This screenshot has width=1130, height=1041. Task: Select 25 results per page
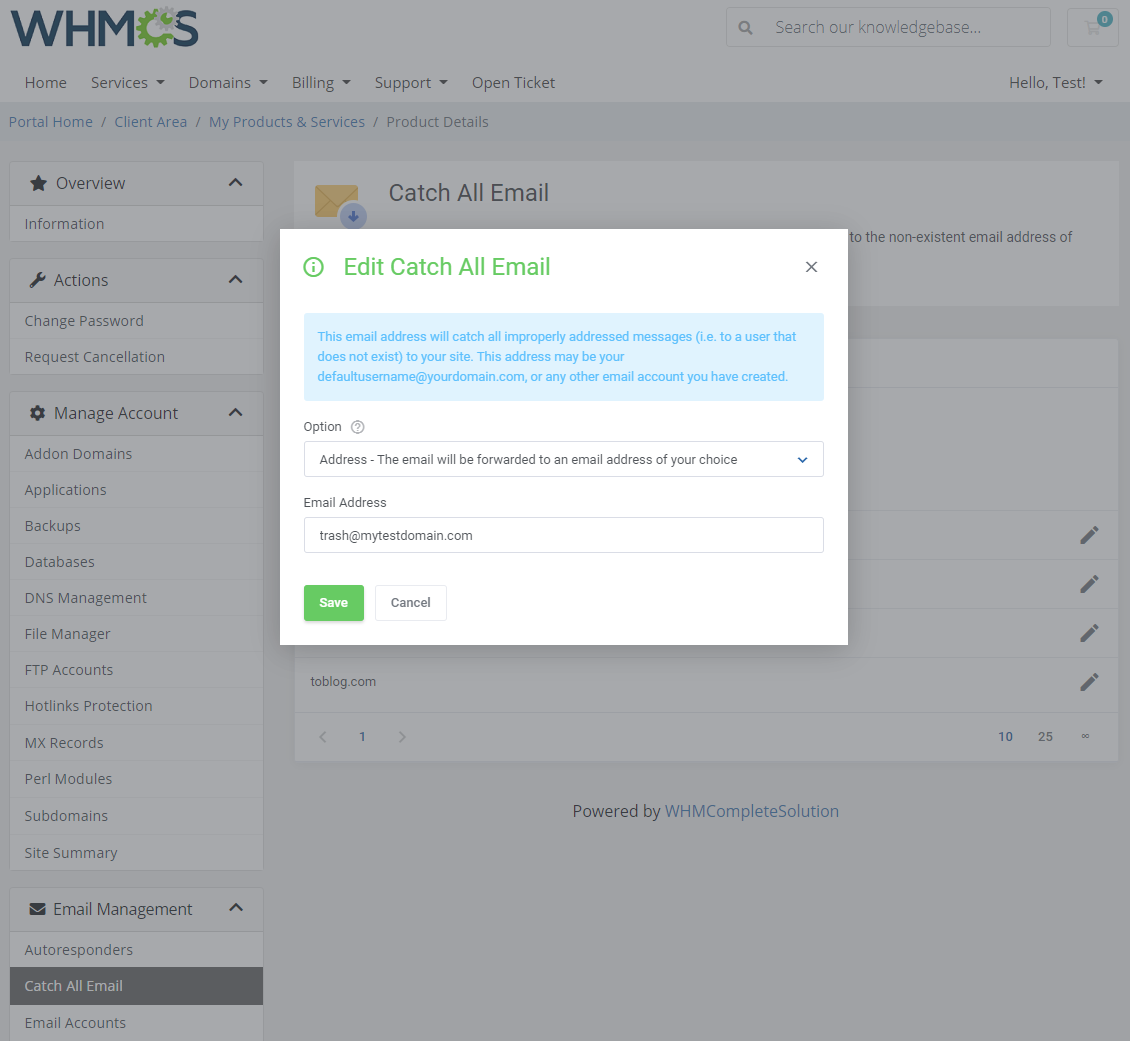pyautogui.click(x=1045, y=736)
